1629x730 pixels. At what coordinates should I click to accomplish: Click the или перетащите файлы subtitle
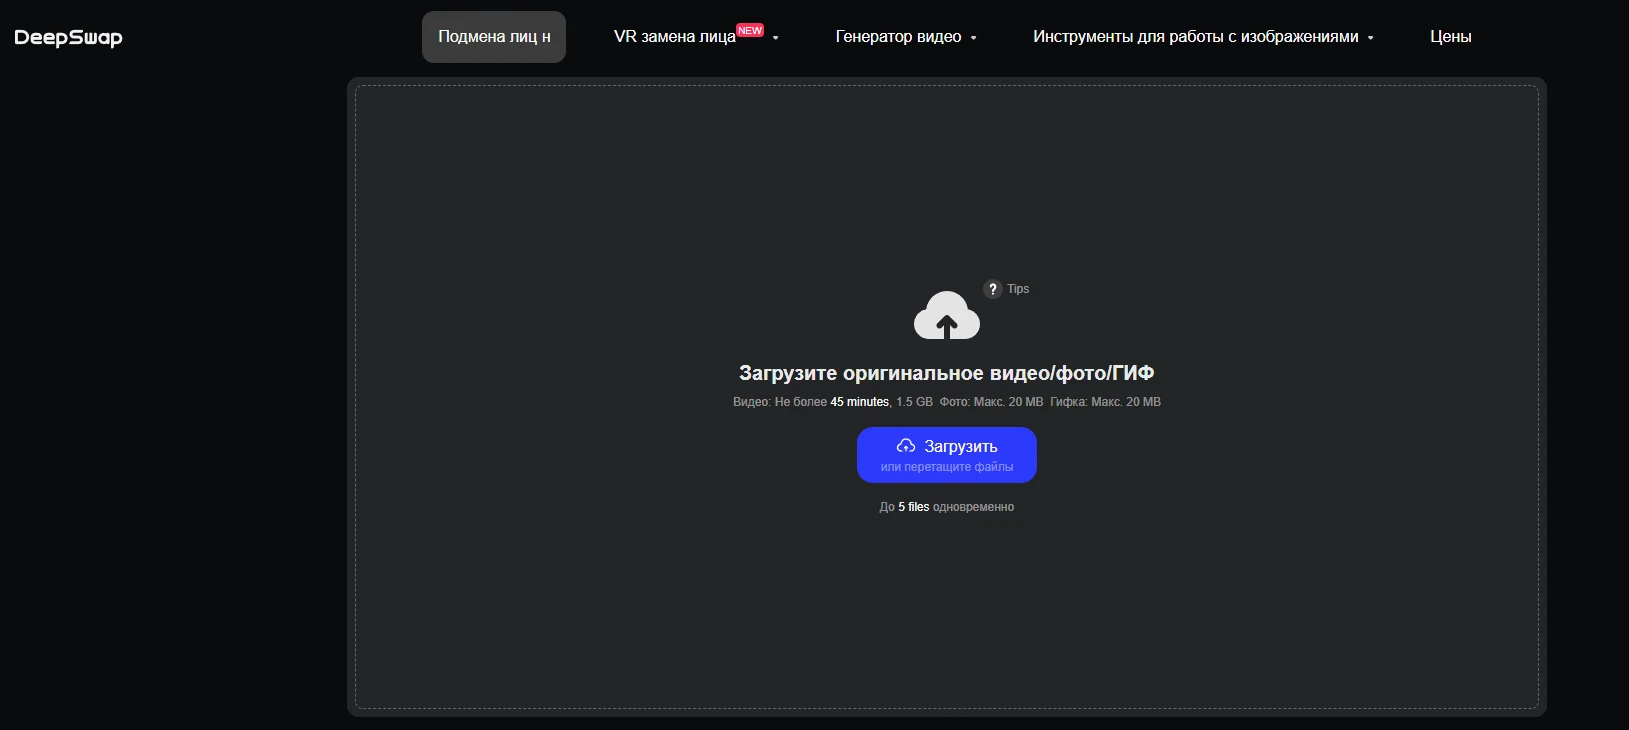pos(947,467)
